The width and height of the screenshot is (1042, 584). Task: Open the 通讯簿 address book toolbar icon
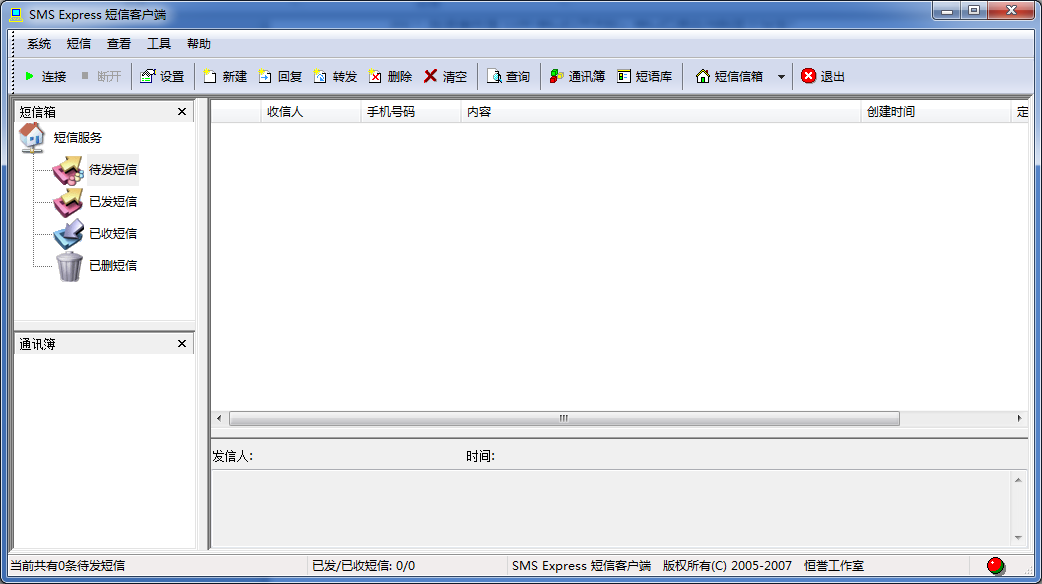(x=556, y=76)
